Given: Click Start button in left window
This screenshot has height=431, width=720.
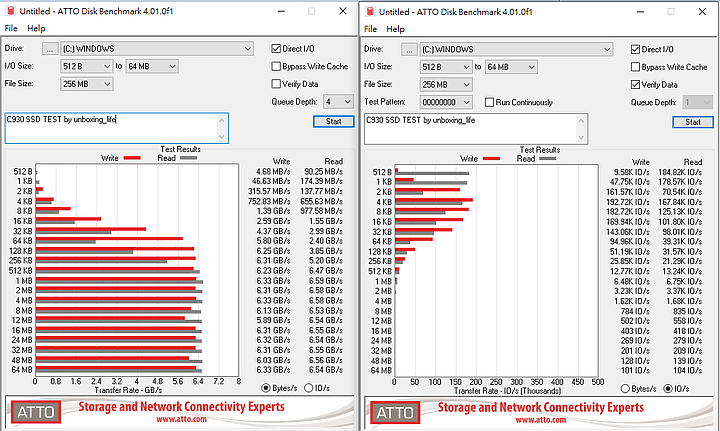Looking at the screenshot, I should pyautogui.click(x=333, y=121).
